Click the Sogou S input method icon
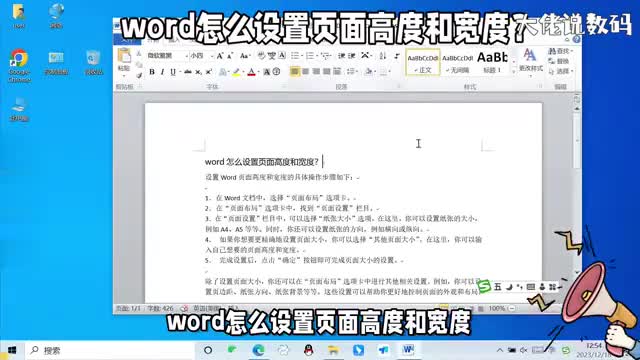The width and height of the screenshot is (640, 360). pyautogui.click(x=484, y=287)
